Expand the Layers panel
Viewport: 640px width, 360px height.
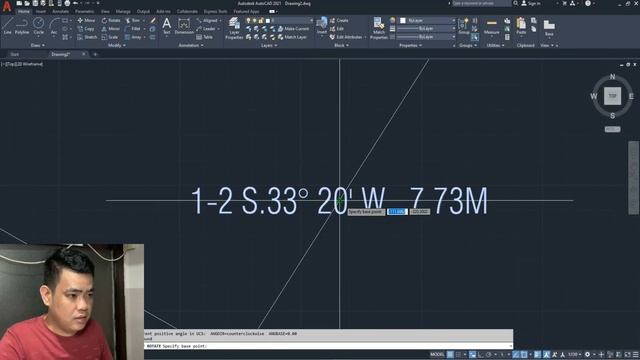[x=269, y=45]
